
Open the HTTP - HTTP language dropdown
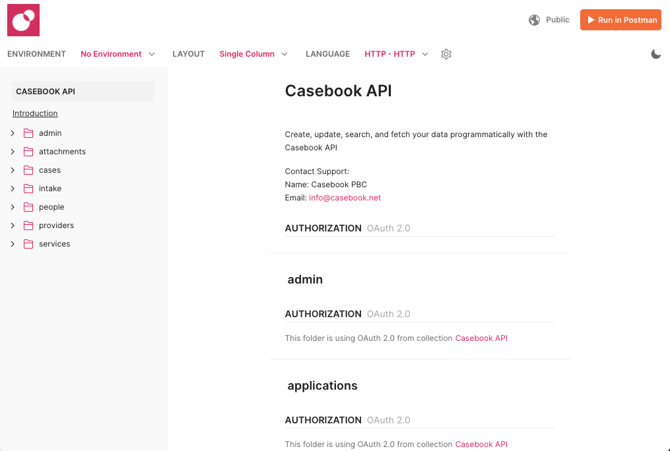click(x=396, y=54)
